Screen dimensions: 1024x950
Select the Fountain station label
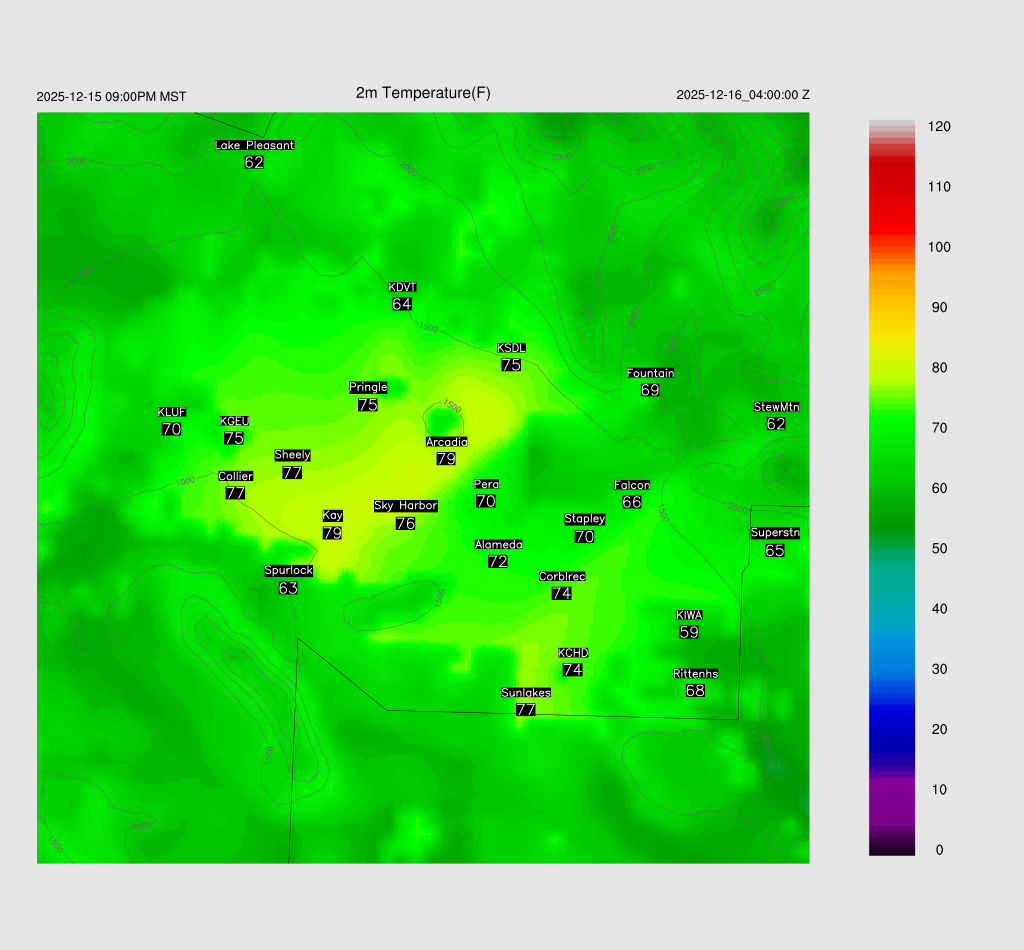[650, 373]
